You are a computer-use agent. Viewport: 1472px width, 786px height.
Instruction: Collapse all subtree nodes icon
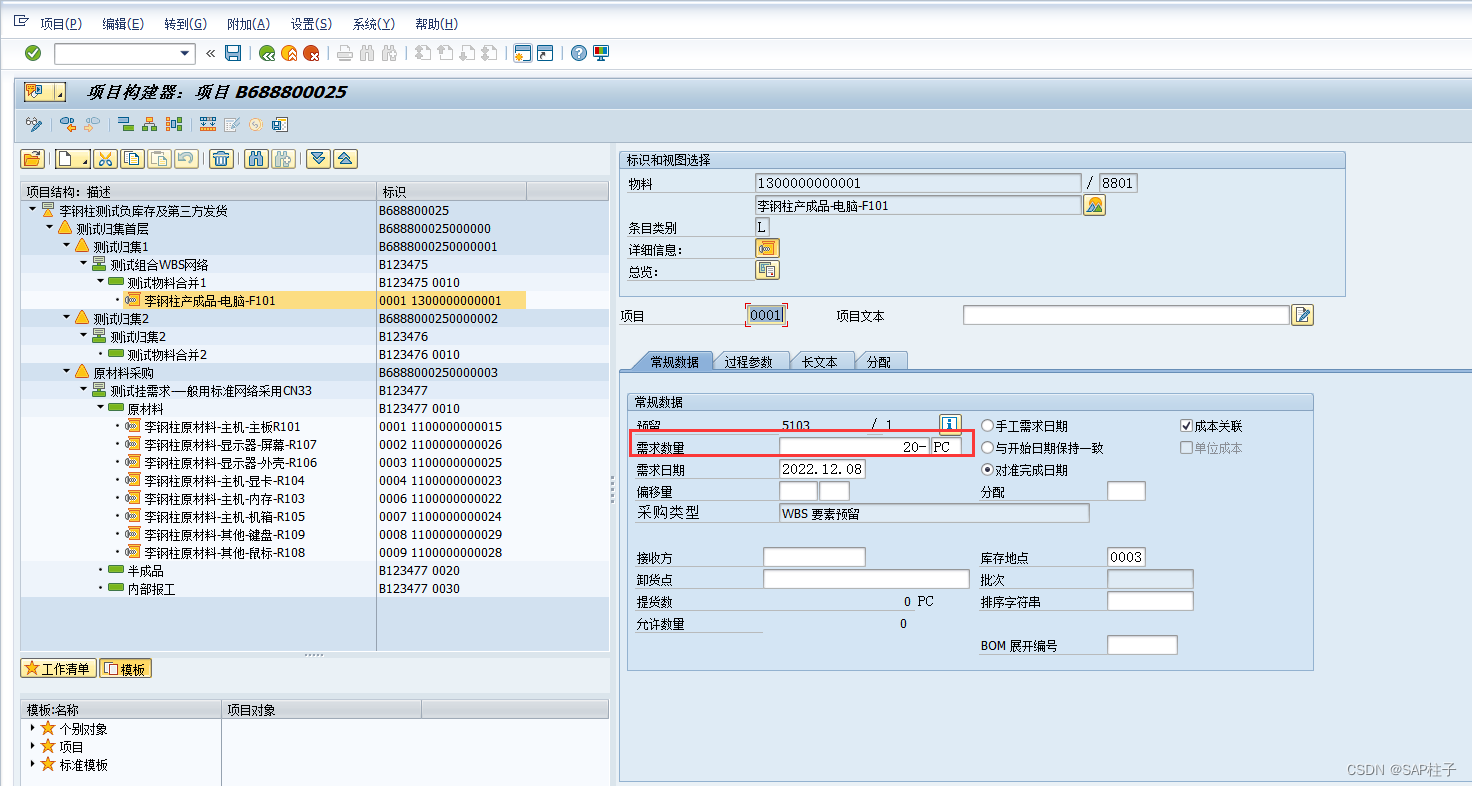345,158
